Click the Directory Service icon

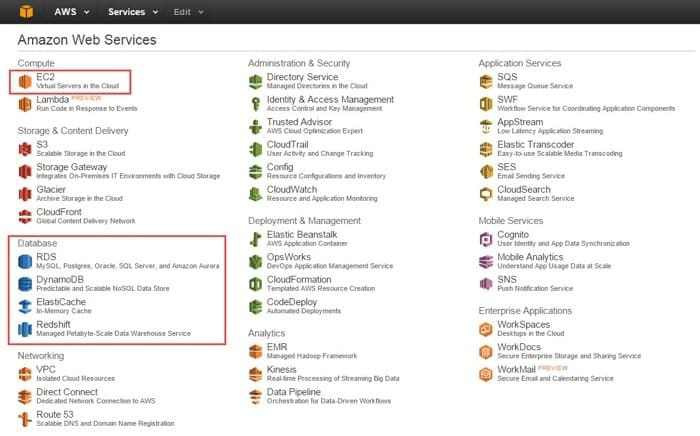coord(255,82)
